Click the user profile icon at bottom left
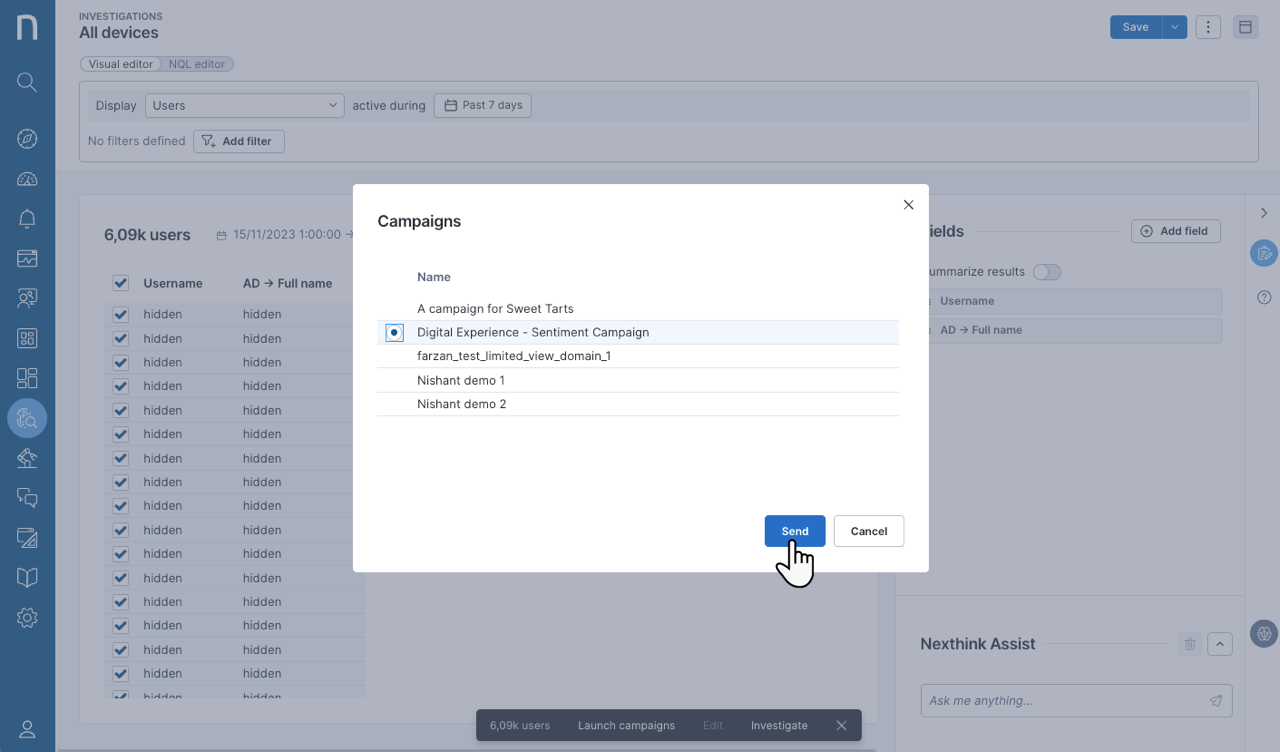Screen dimensions: 1280x752 [x=27, y=730]
